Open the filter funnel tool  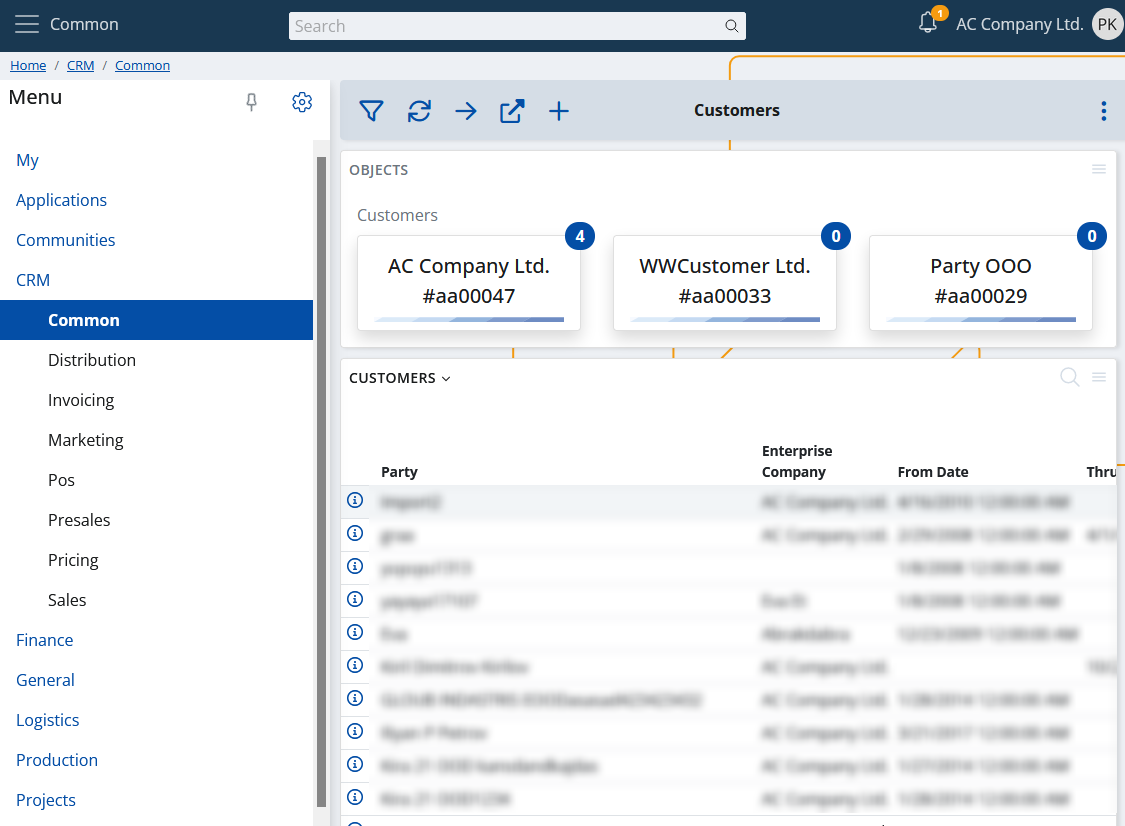pos(371,111)
